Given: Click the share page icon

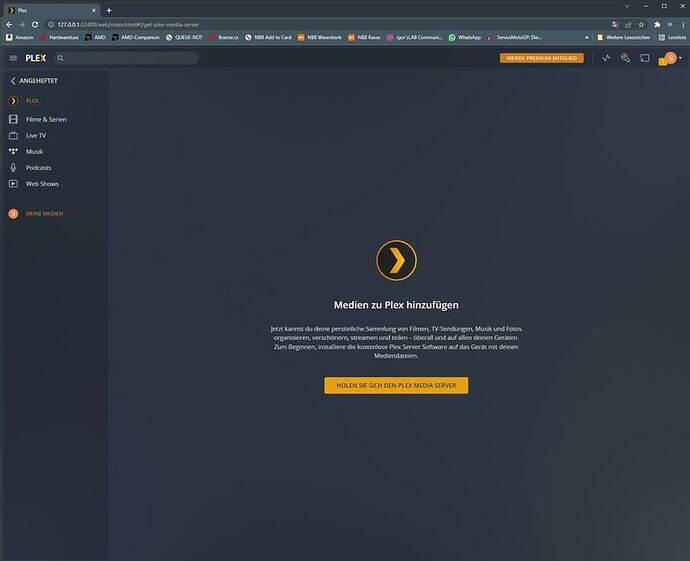Looking at the screenshot, I should click(628, 25).
